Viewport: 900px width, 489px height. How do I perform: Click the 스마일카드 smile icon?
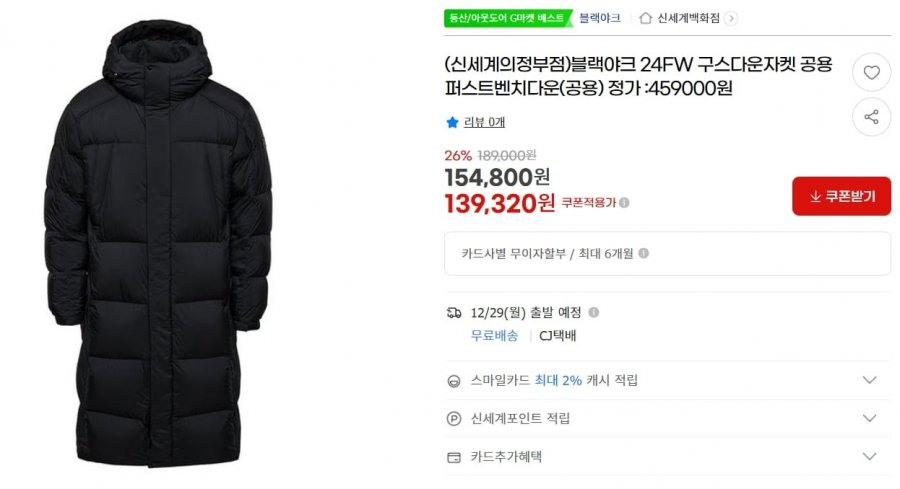(x=453, y=381)
